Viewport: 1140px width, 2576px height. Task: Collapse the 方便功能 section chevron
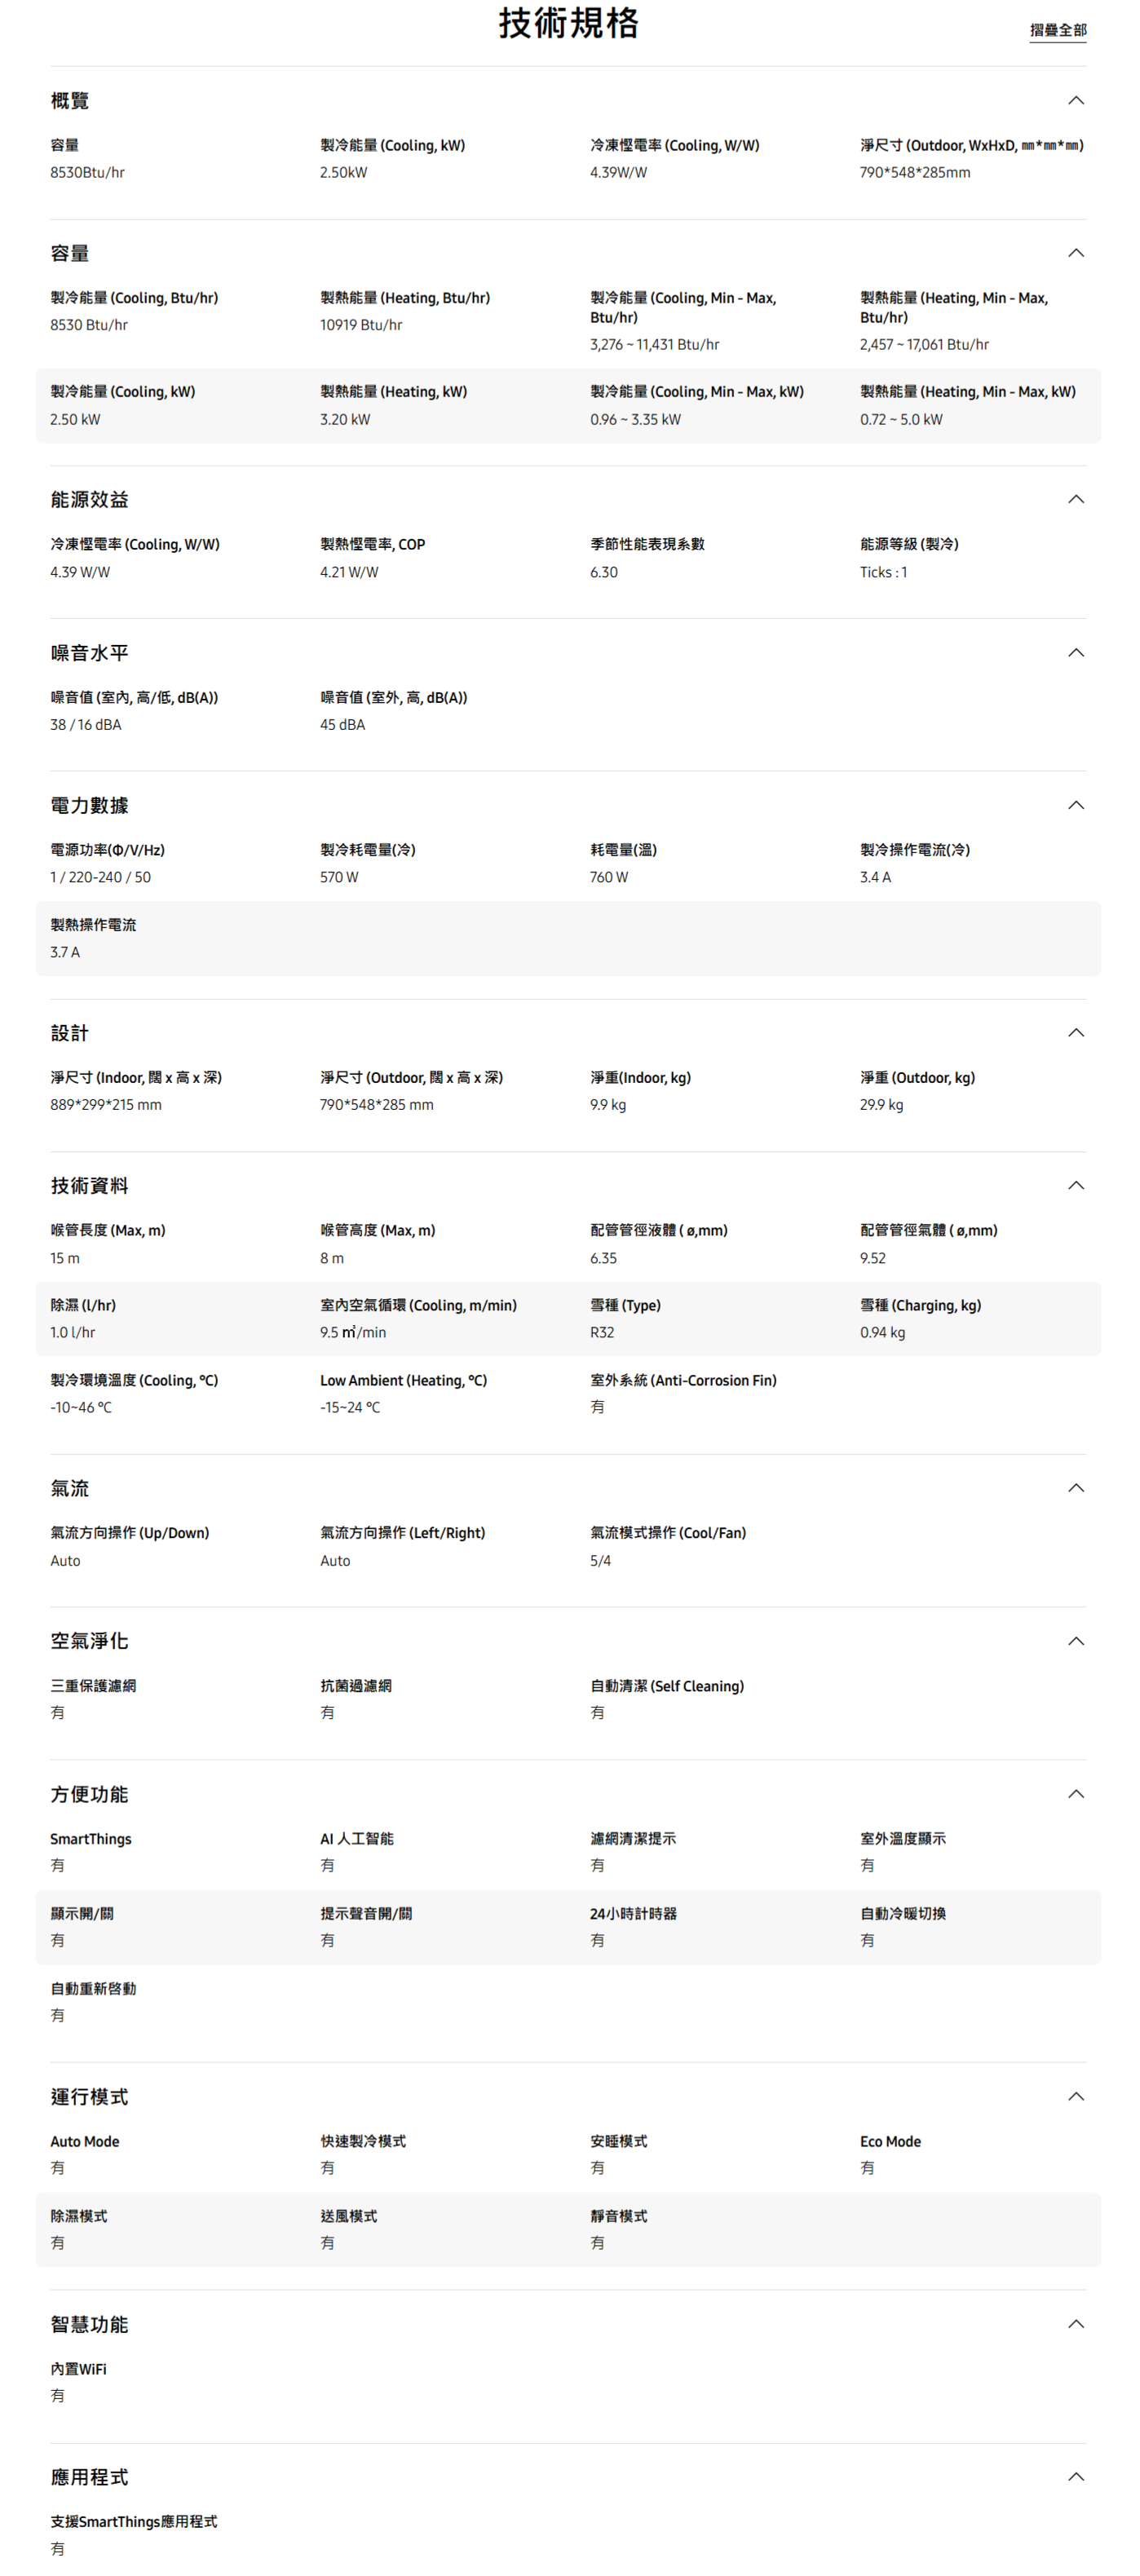(1075, 1794)
